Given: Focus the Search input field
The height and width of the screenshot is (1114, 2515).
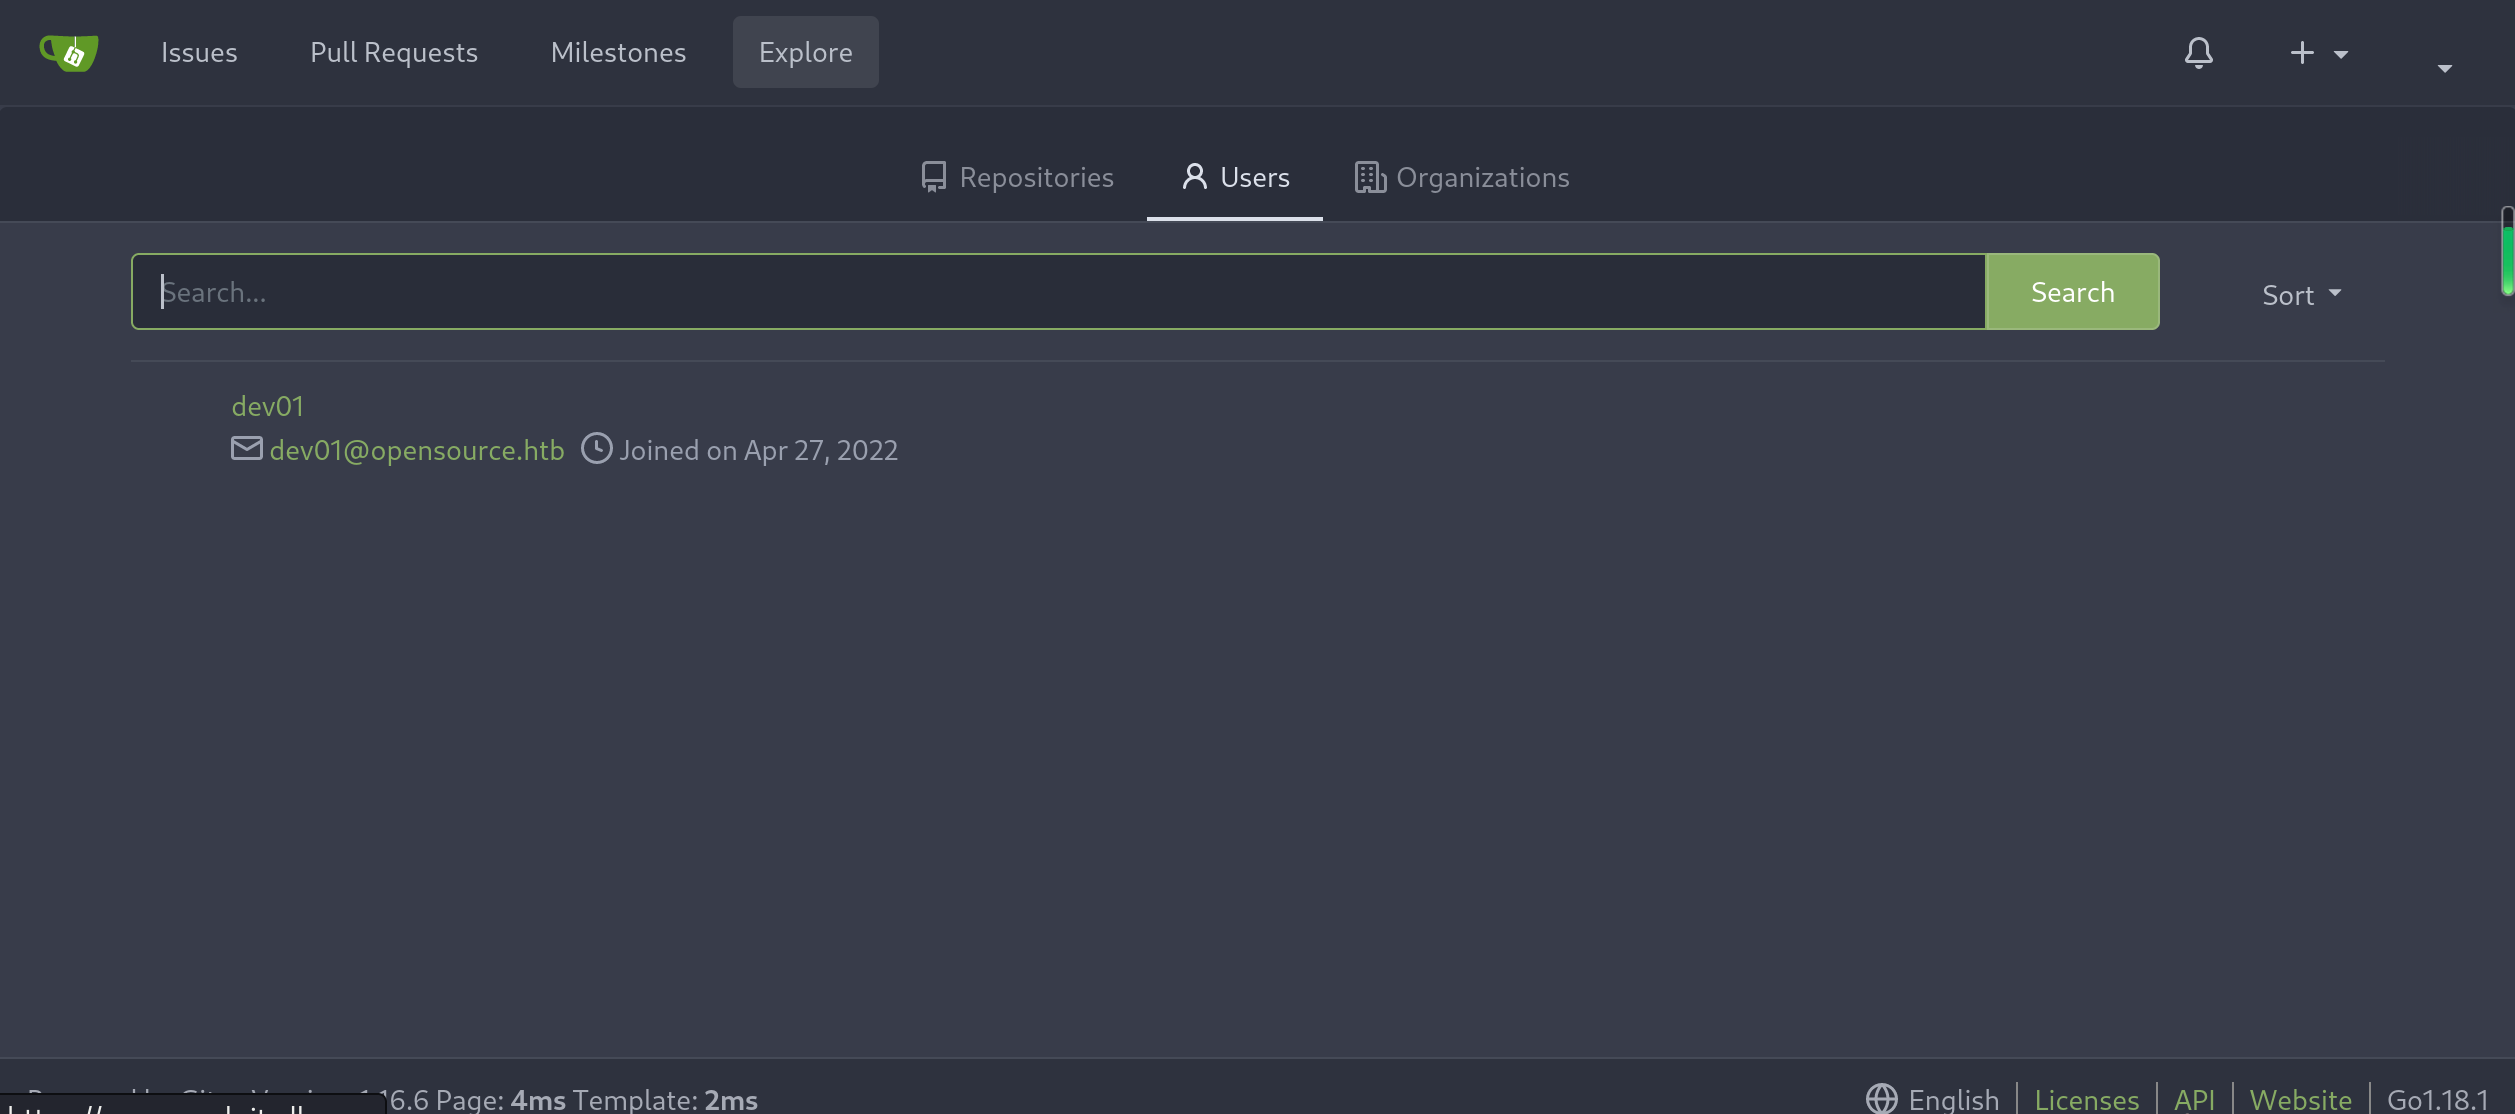Looking at the screenshot, I should (x=1057, y=292).
